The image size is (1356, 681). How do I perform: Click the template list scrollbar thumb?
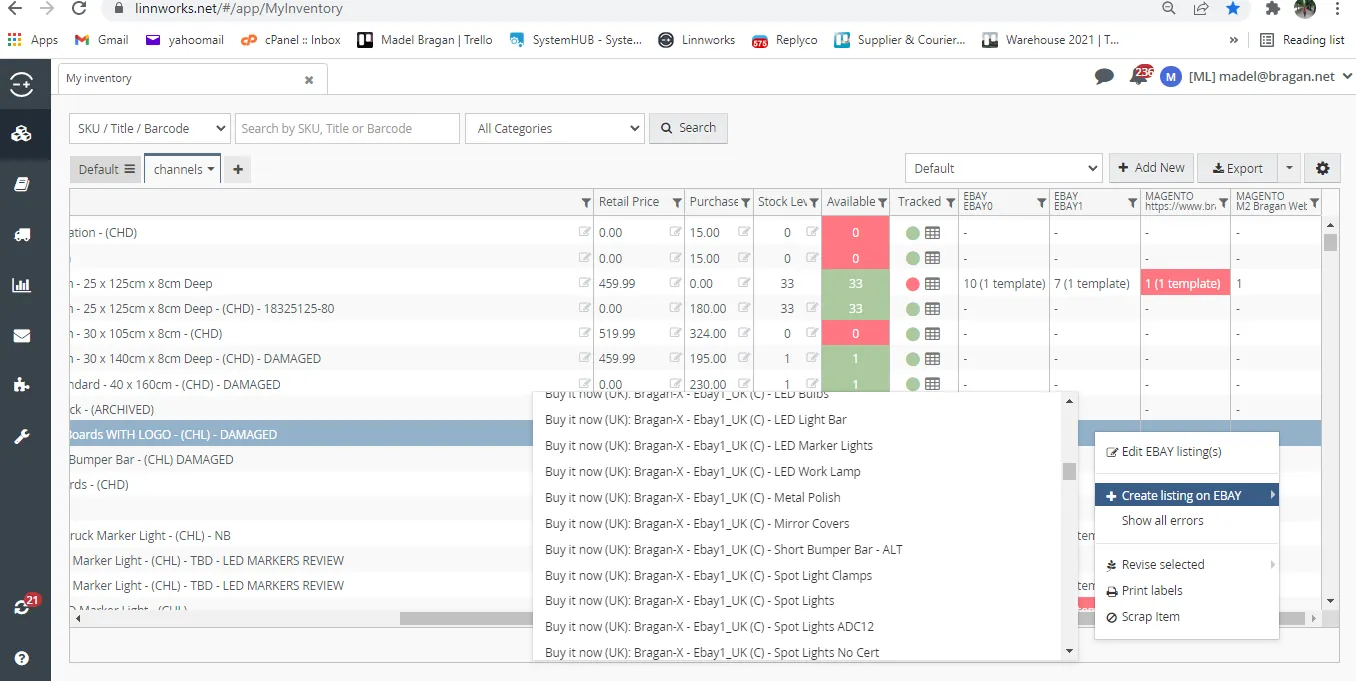1069,471
